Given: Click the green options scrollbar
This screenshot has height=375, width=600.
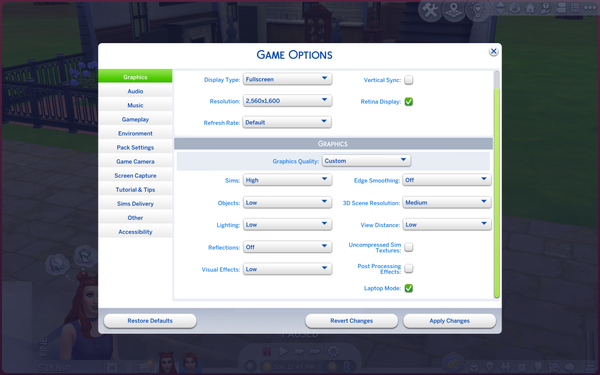Looking at the screenshot, I should 497,193.
